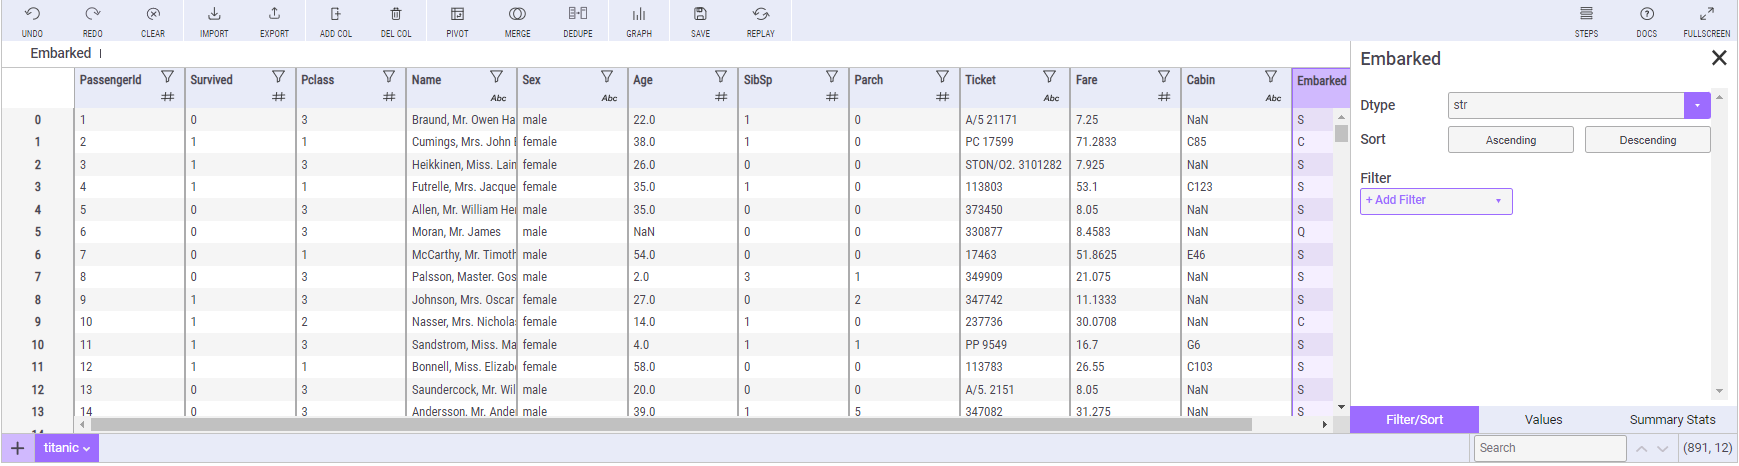Viewport: 1739px width, 466px height.
Task: Open the Graph builder
Action: (x=639, y=20)
